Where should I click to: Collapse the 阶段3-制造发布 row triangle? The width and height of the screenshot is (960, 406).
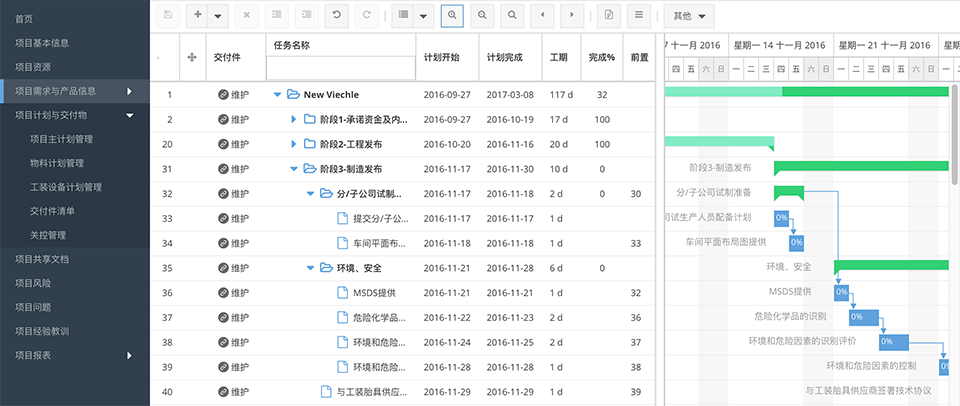point(294,169)
